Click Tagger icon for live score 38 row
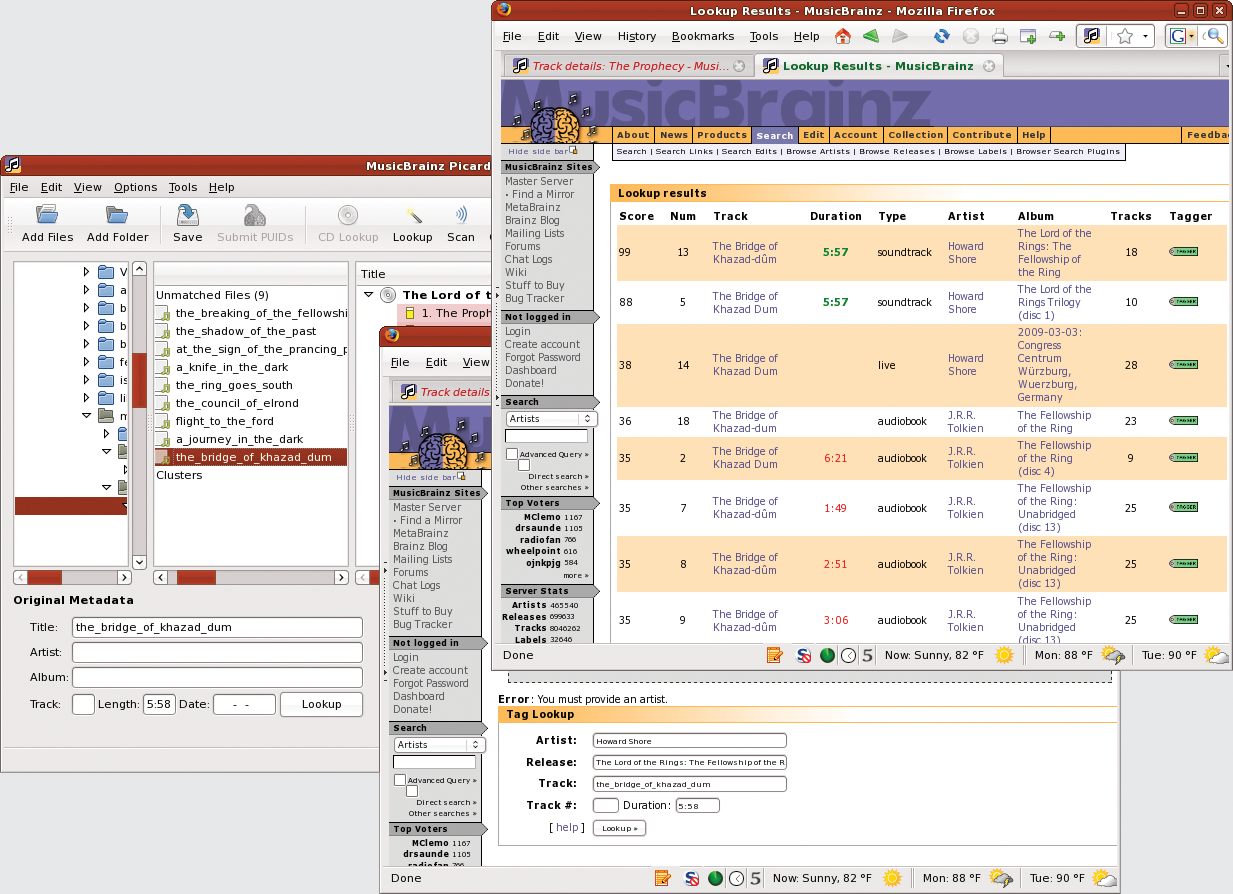This screenshot has height=894, width=1233. pos(1183,365)
